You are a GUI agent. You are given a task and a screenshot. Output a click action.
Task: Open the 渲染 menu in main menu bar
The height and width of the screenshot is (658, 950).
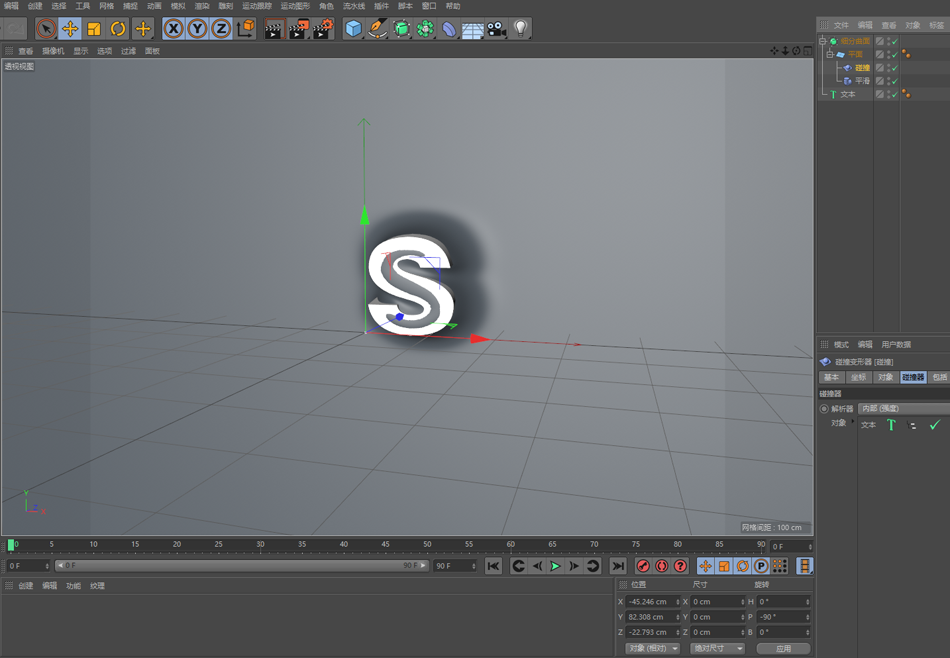[202, 6]
